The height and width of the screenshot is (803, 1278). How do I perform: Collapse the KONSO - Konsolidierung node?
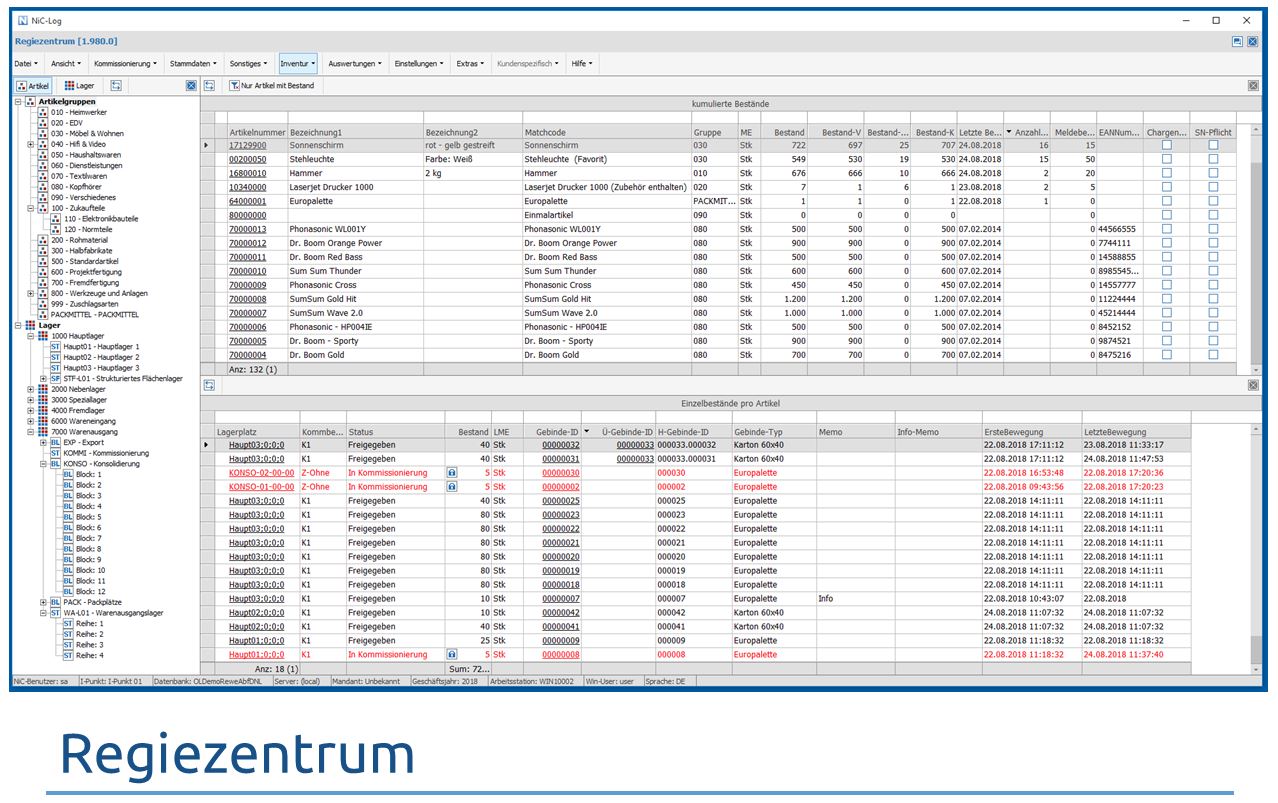(43, 464)
